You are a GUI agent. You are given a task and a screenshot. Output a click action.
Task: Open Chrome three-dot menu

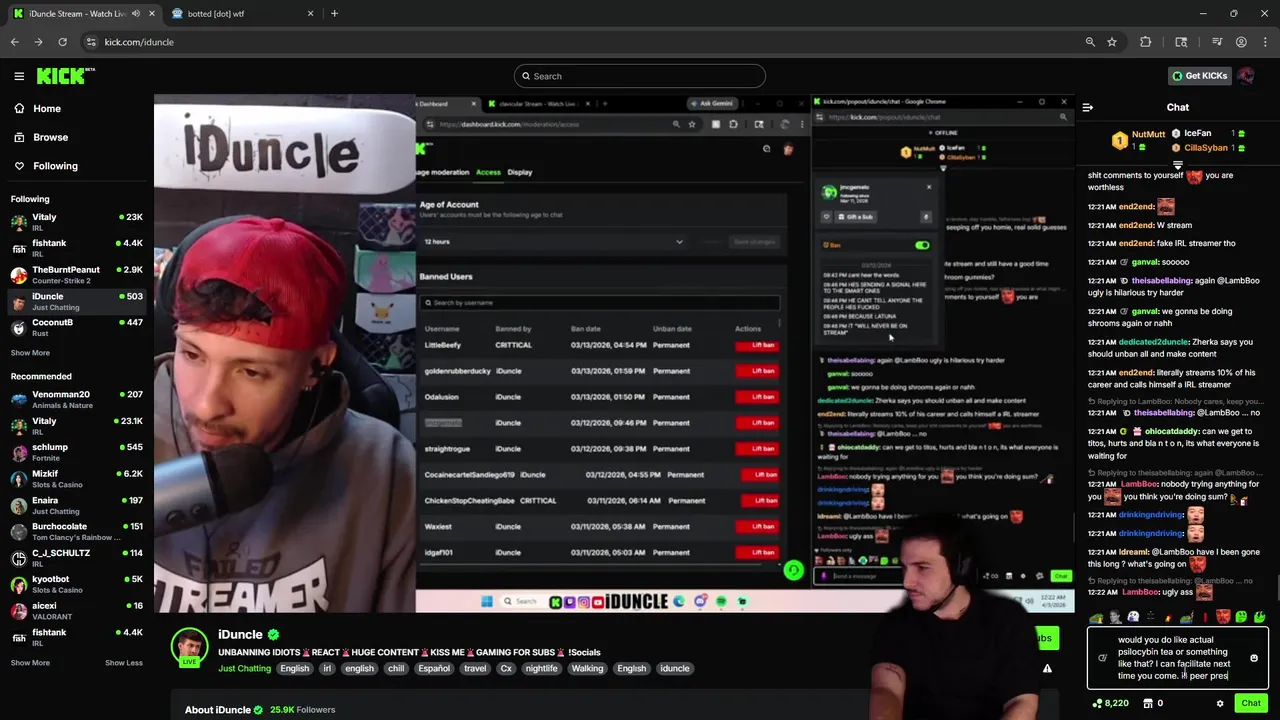coord(1265,42)
